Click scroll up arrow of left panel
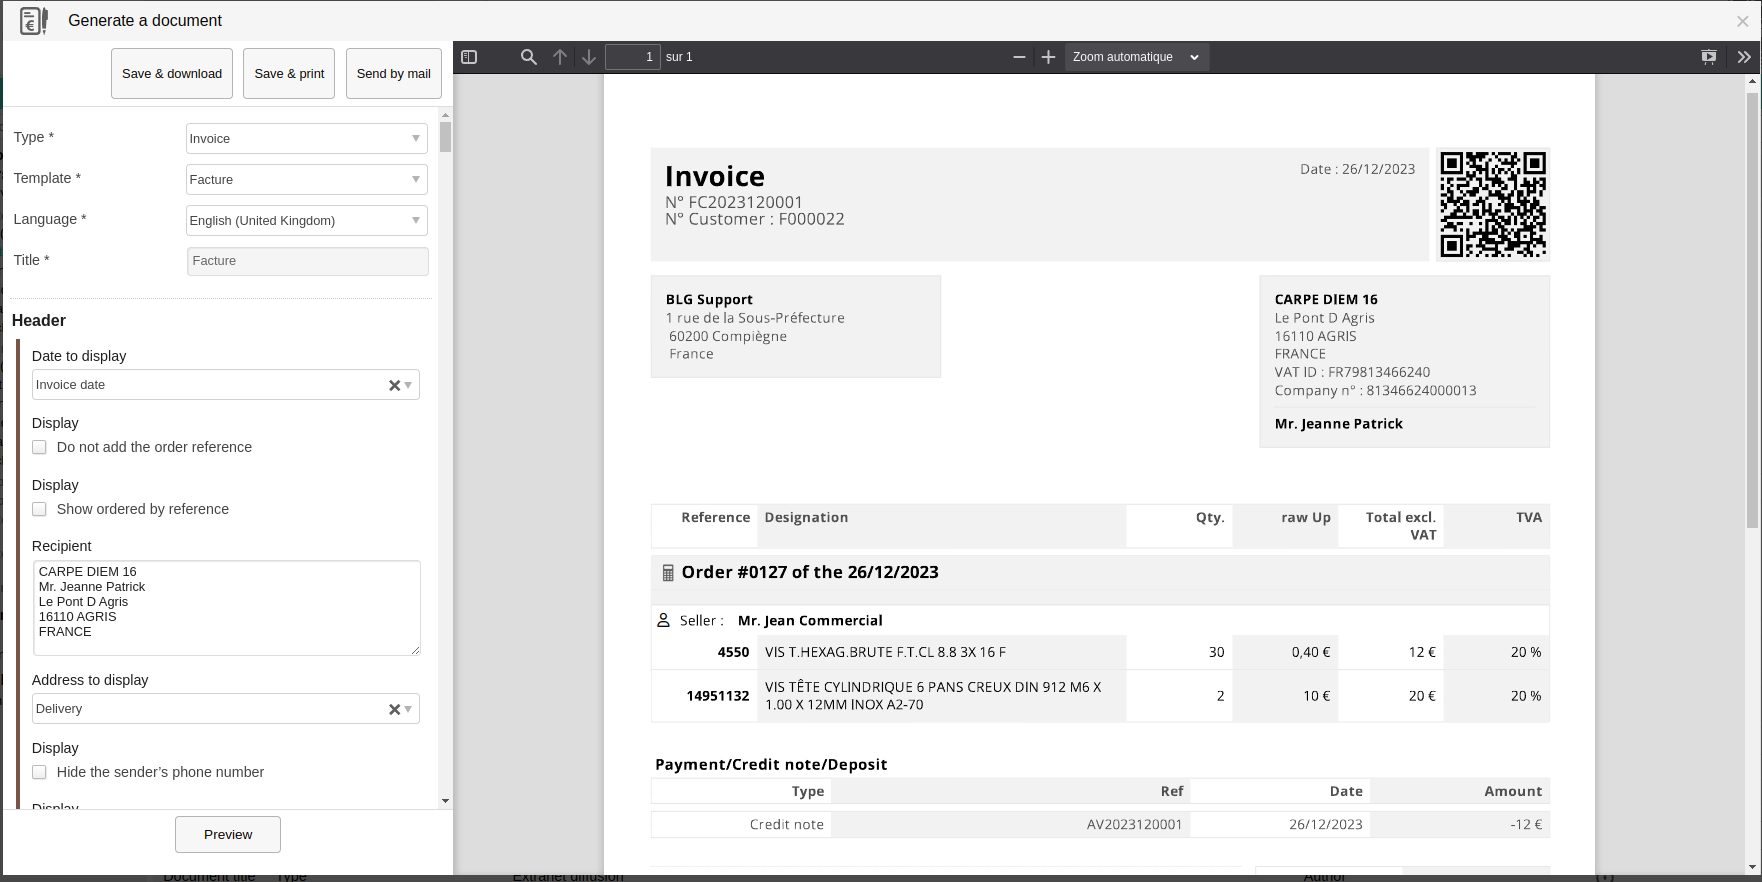 [446, 115]
